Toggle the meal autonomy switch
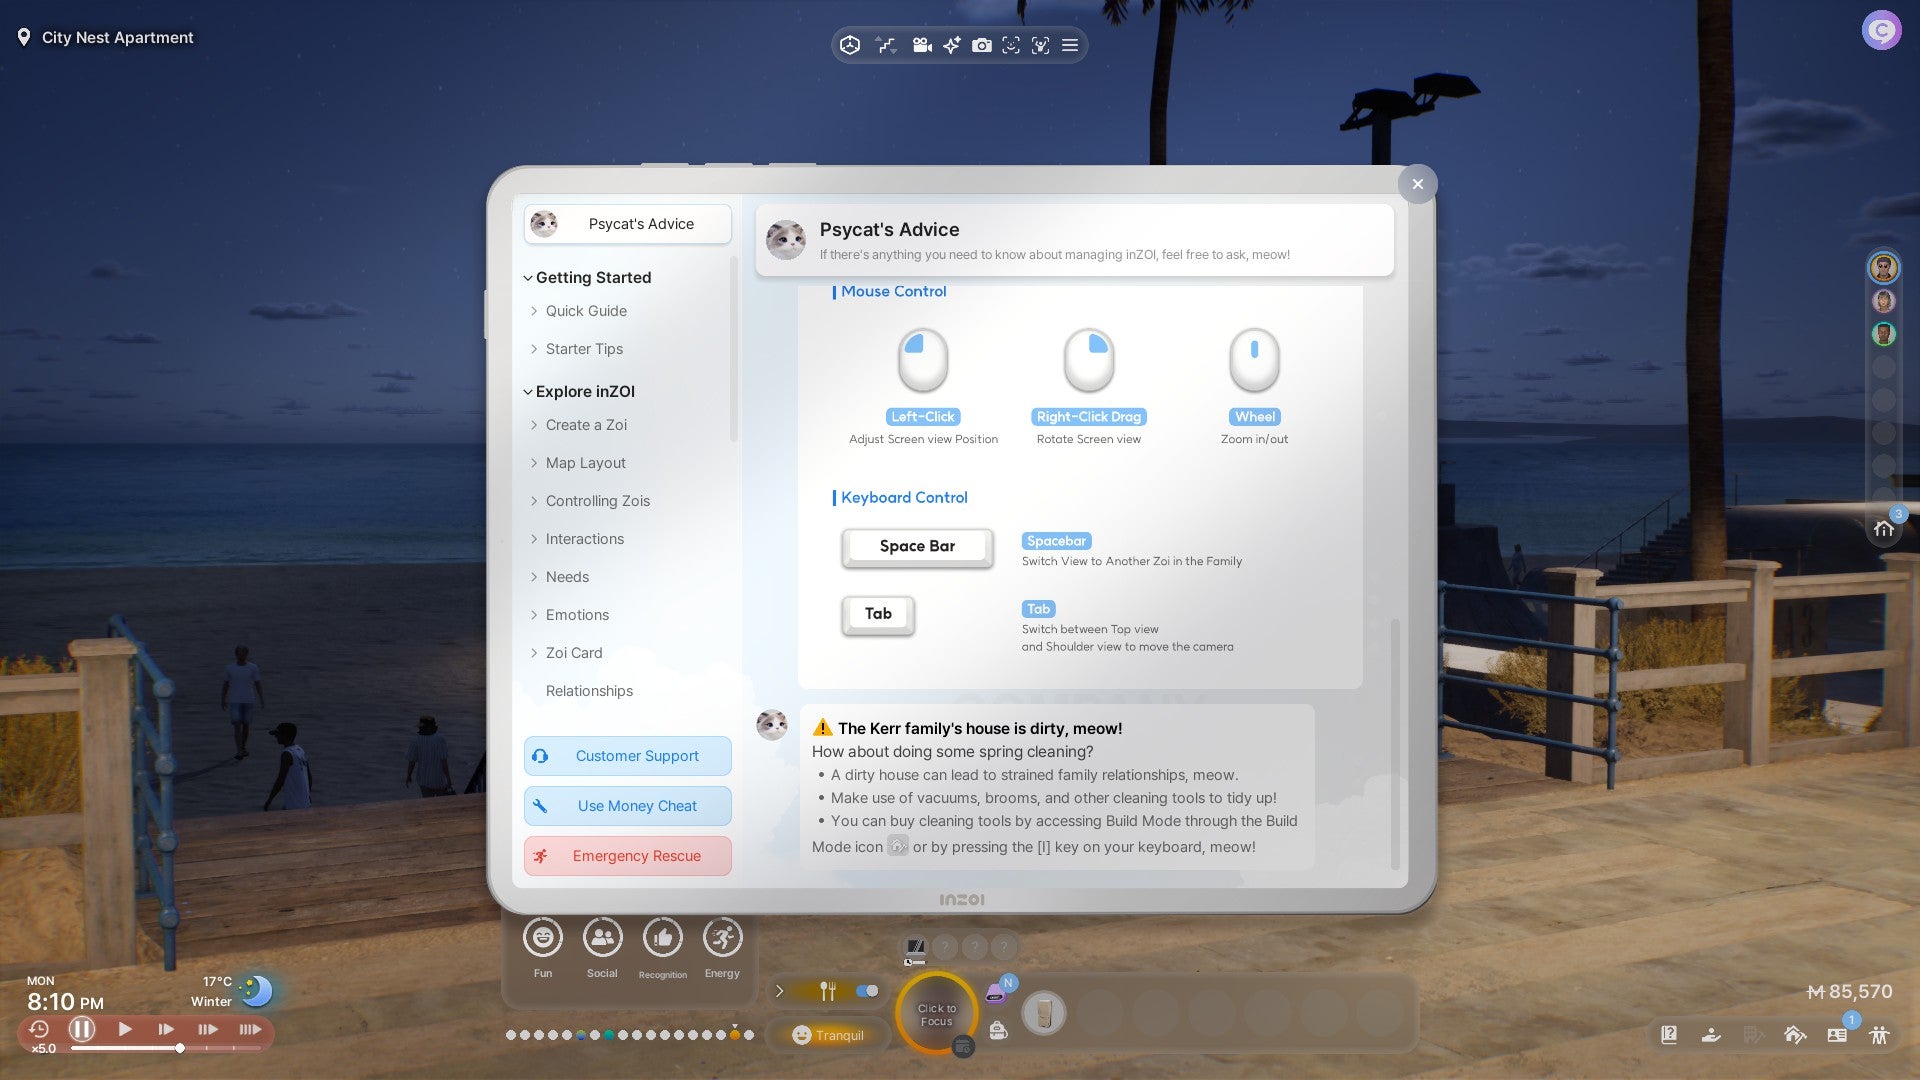The width and height of the screenshot is (1920, 1080). click(867, 991)
